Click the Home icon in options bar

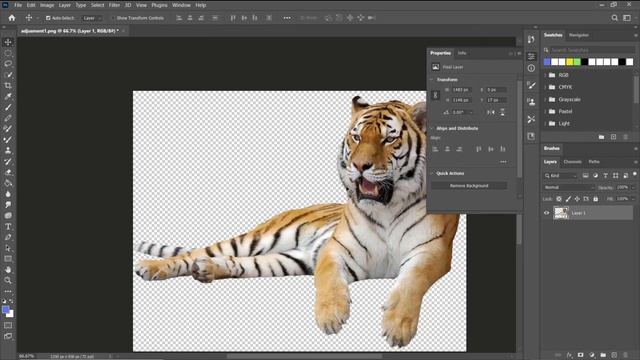click(x=12, y=18)
